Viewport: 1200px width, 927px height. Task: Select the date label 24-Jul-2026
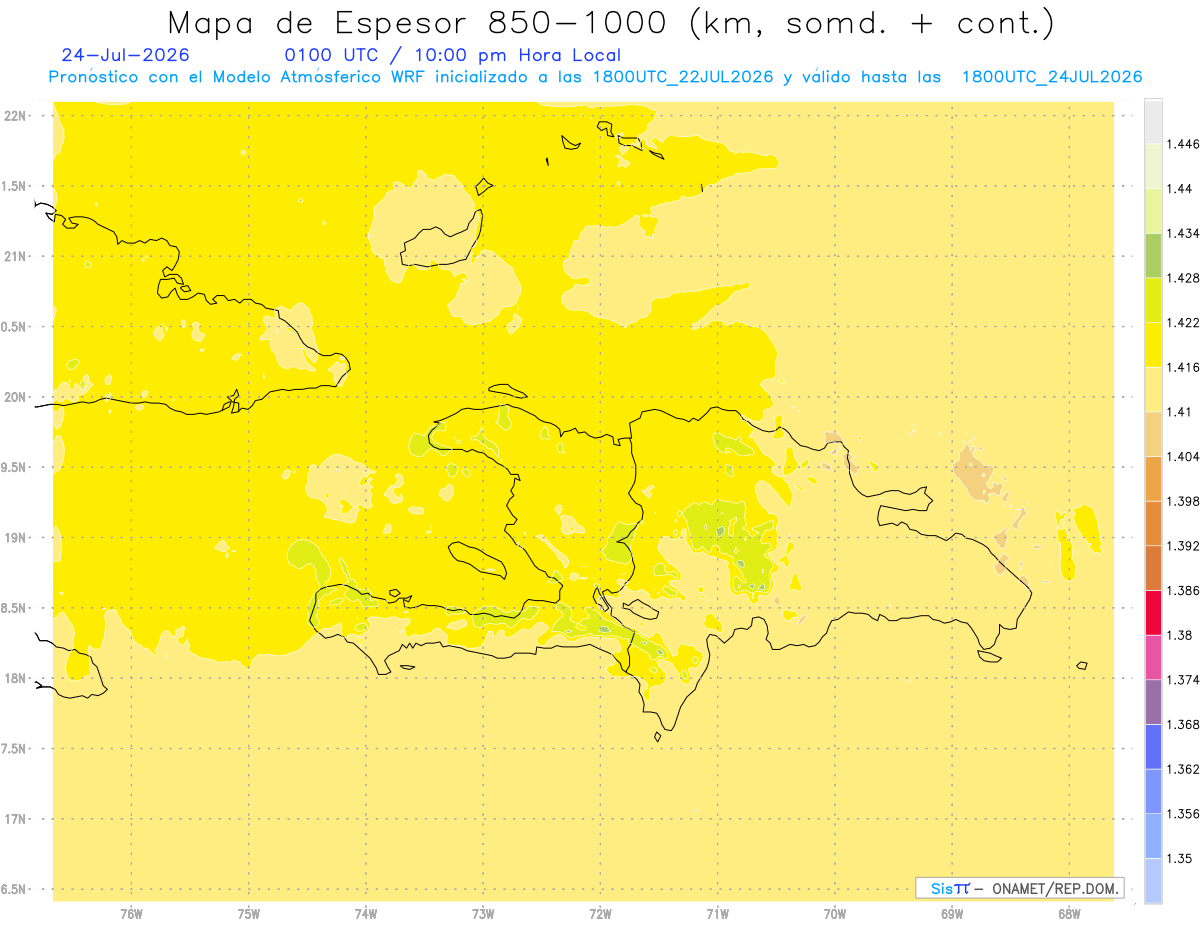tap(125, 55)
